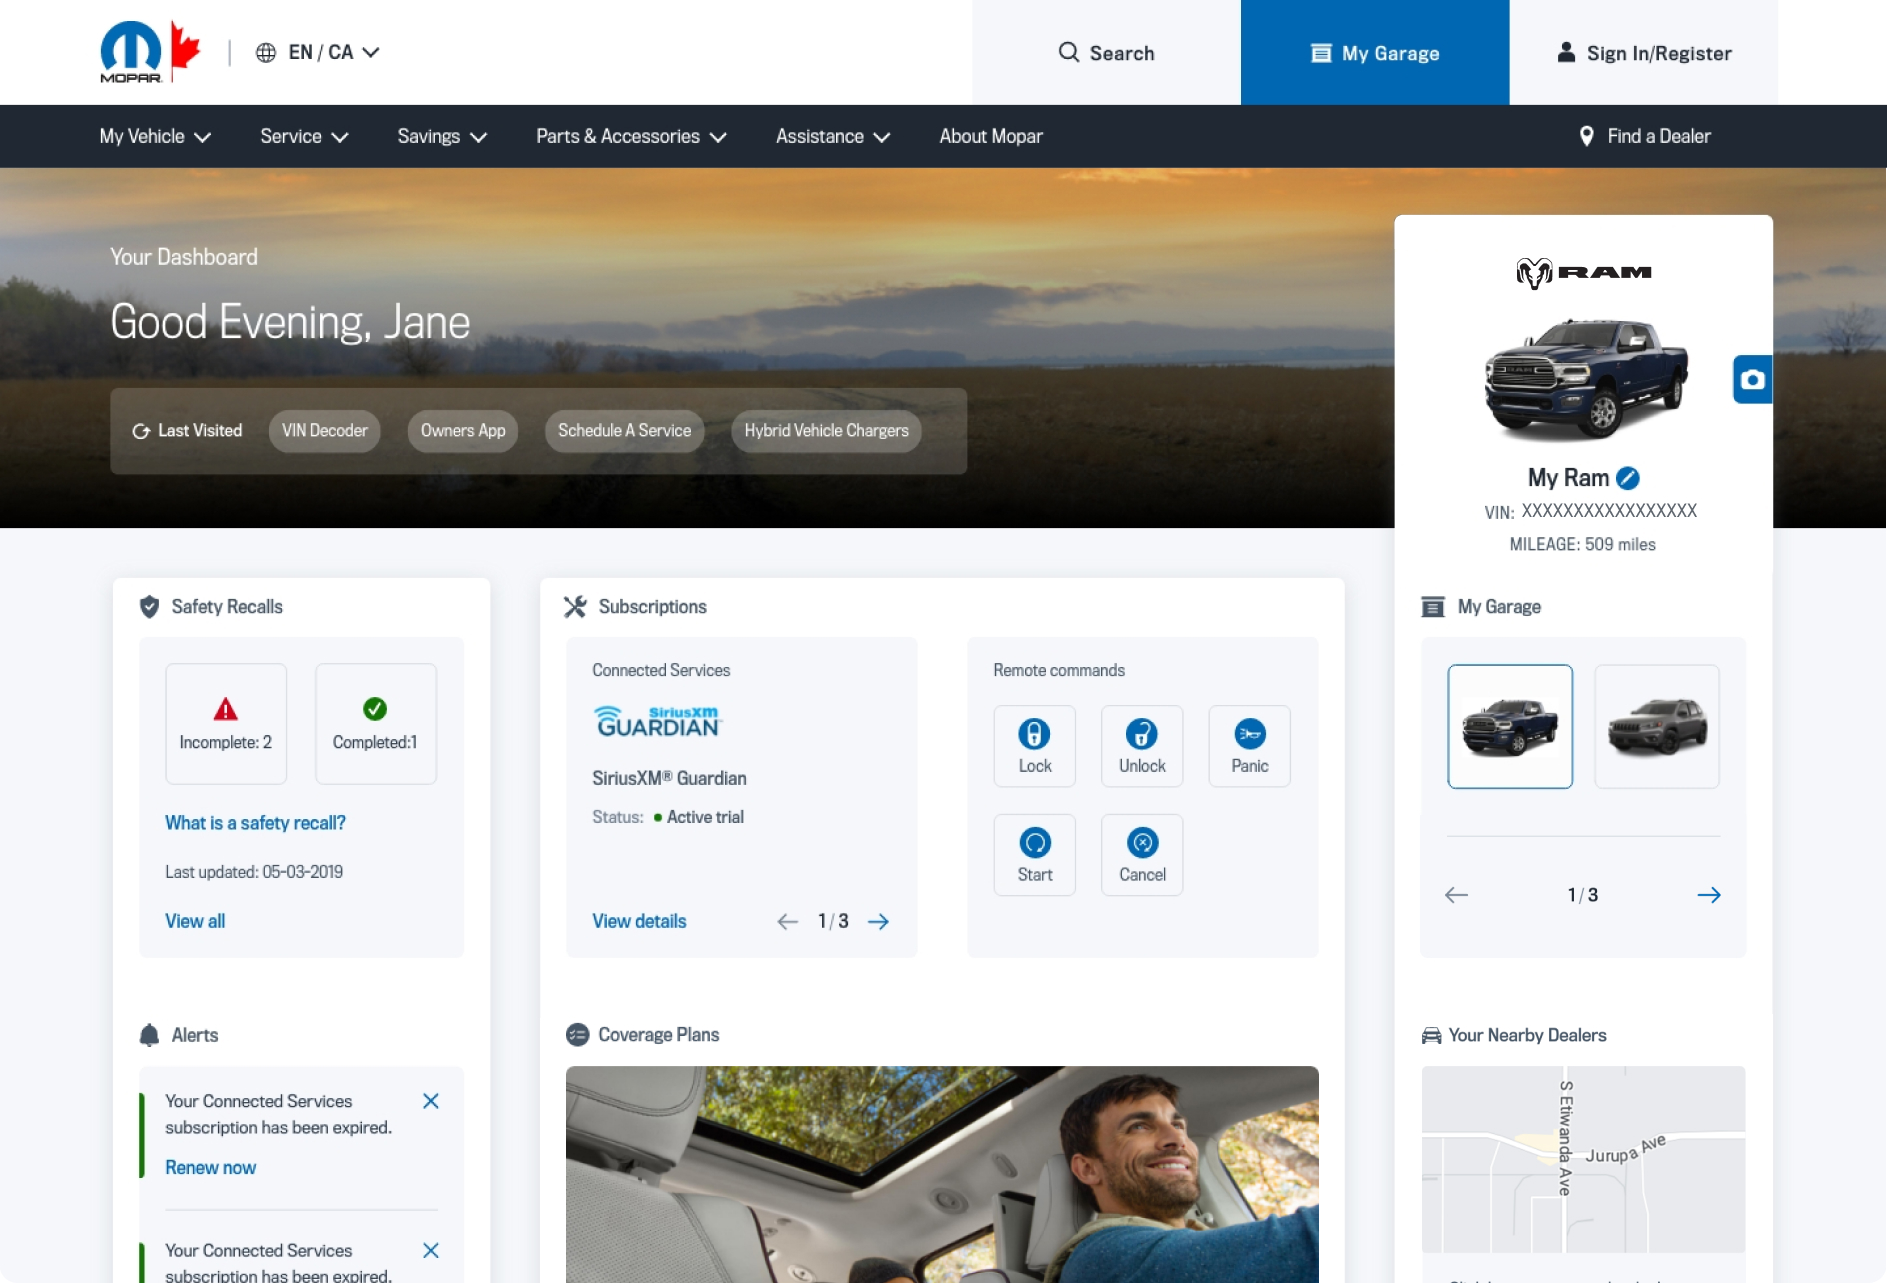
Task: Activate the Panic remote command
Action: pyautogui.click(x=1249, y=745)
